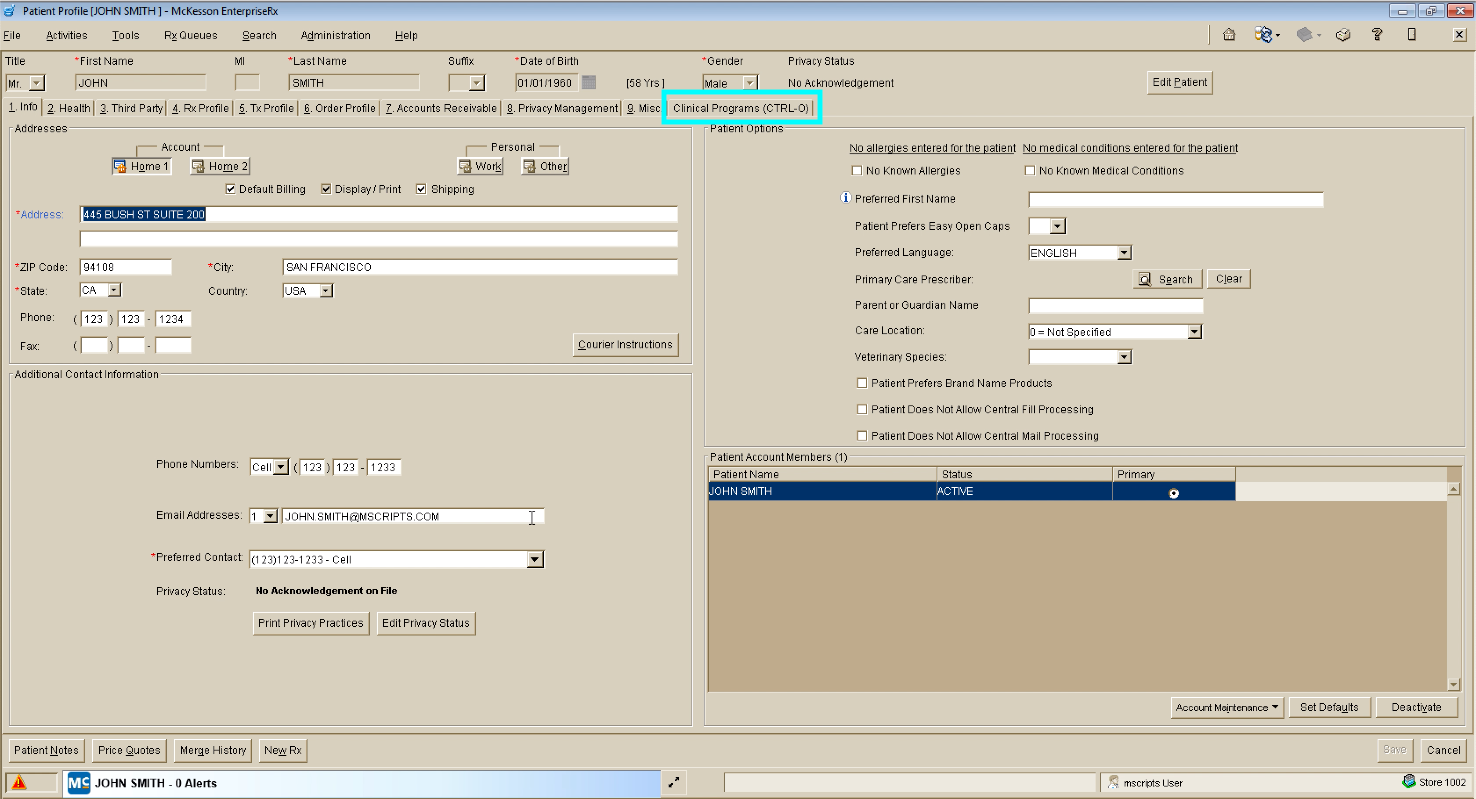This screenshot has height=799, width=1476.
Task: Open the Rx Queues menu
Action: pyautogui.click(x=191, y=35)
